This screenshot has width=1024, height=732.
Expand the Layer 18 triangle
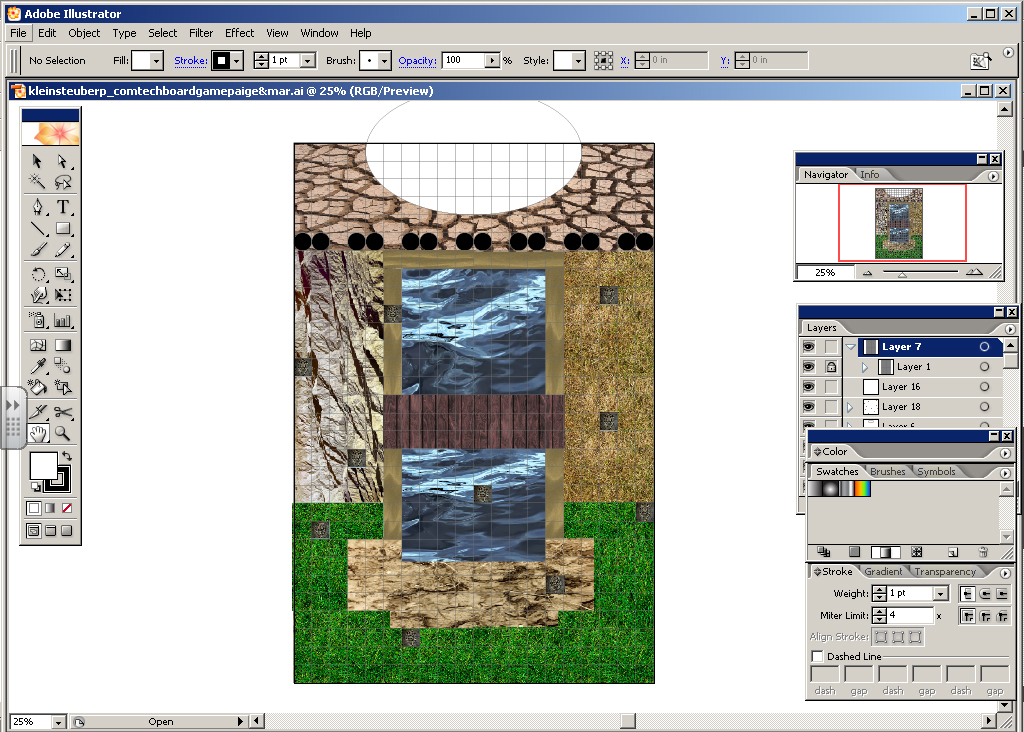click(850, 407)
